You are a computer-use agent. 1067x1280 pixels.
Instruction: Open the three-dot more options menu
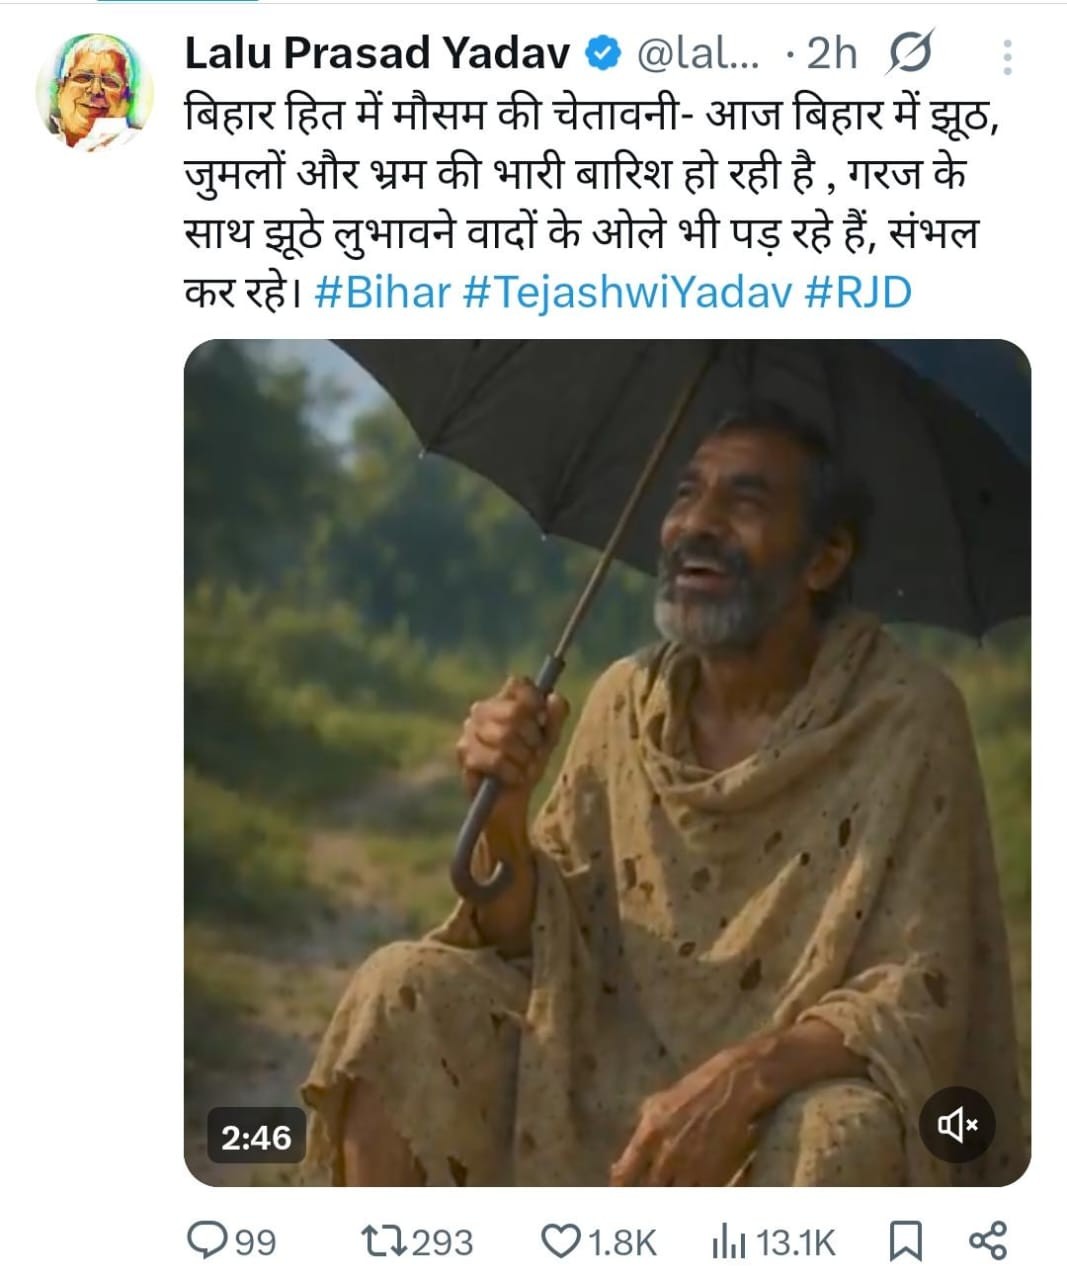pos(1007,57)
